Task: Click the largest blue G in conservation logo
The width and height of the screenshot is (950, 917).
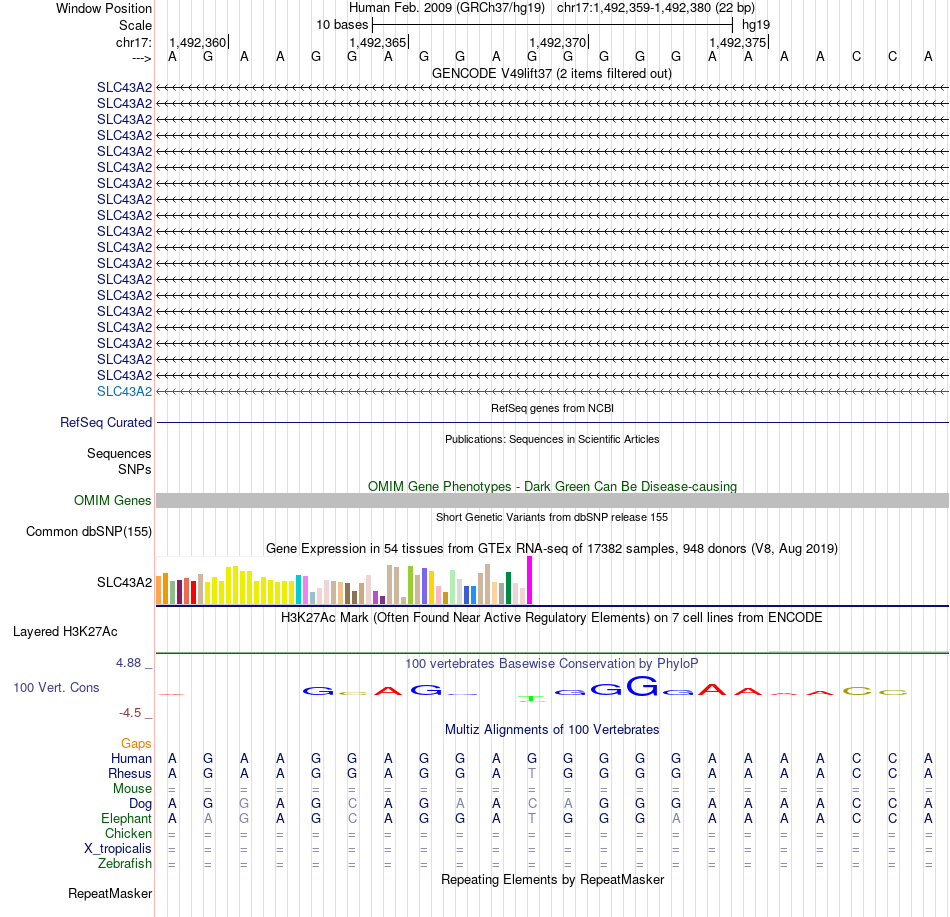Action: pyautogui.click(x=642, y=686)
